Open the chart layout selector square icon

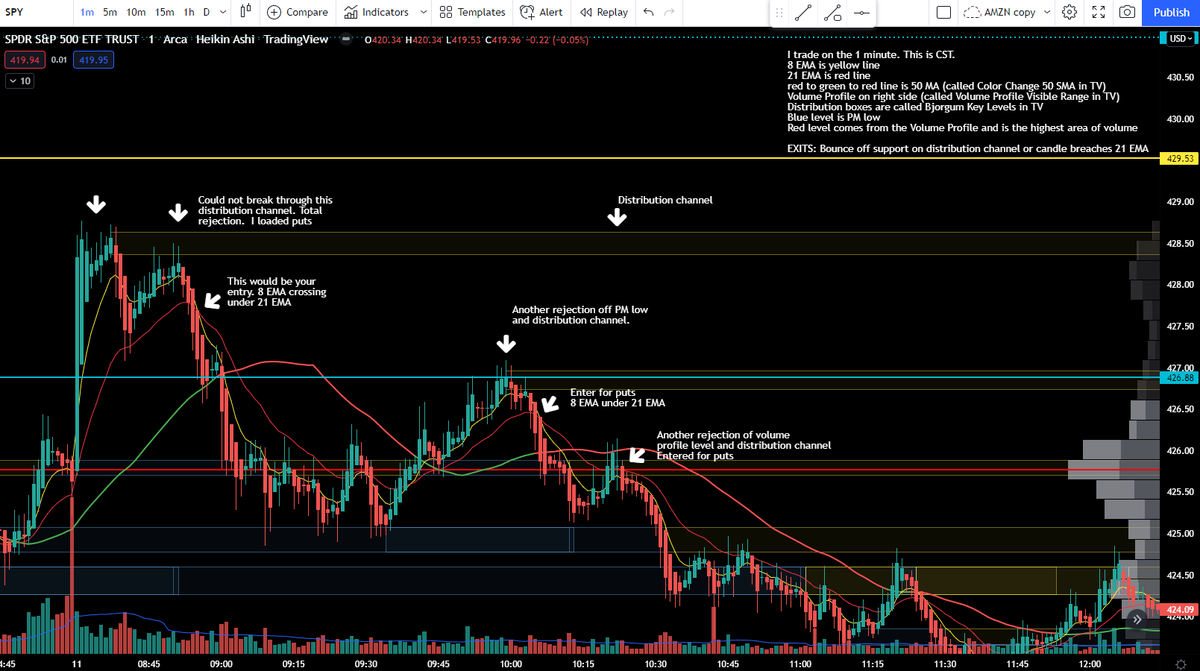coord(944,12)
